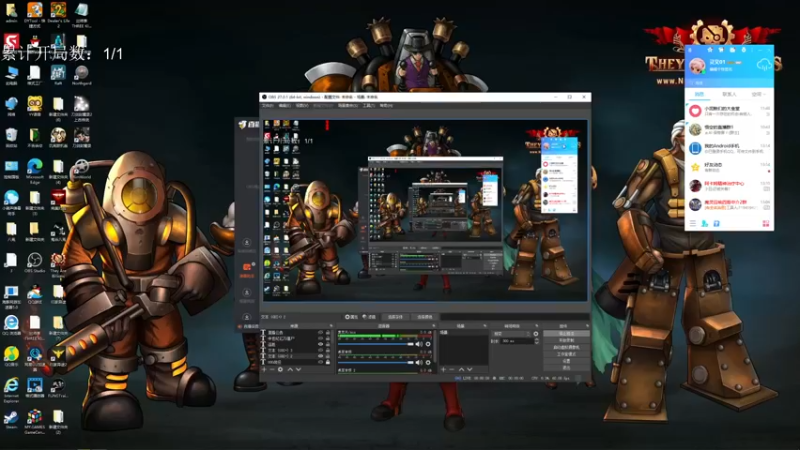Move selected source up in Sources panel
The width and height of the screenshot is (800, 450).
tap(290, 369)
